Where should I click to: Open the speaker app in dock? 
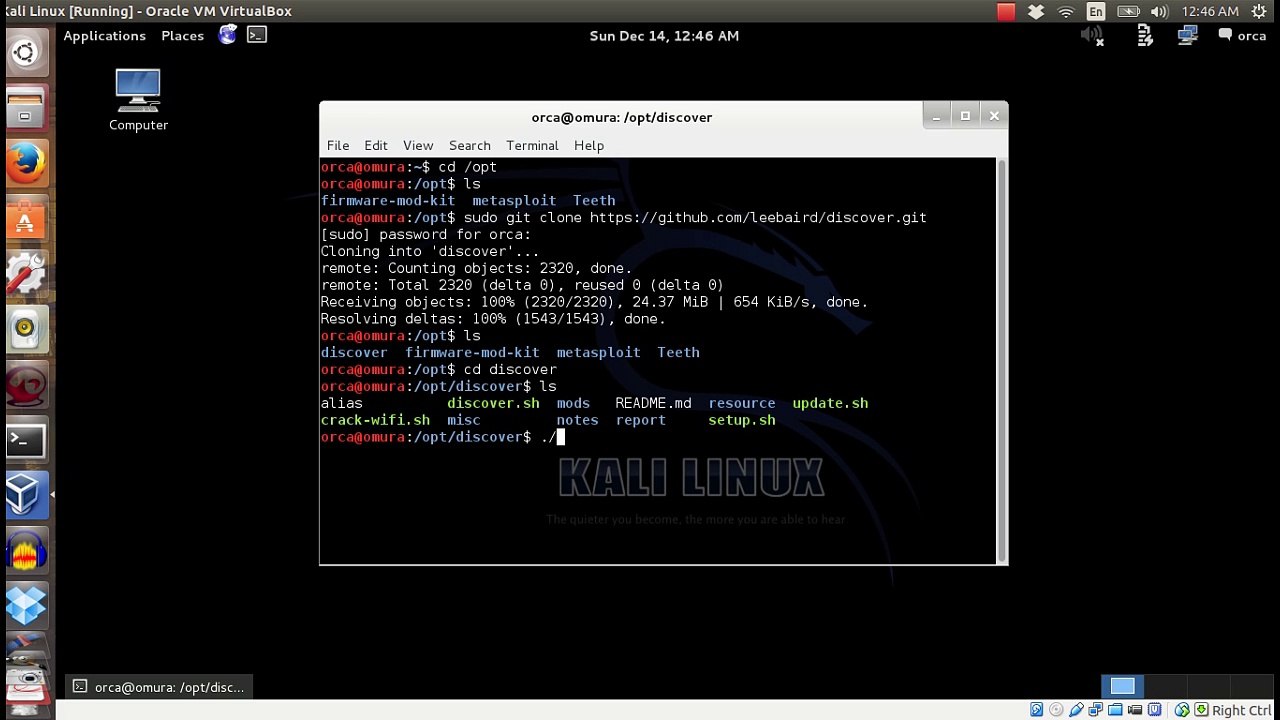tap(25, 328)
